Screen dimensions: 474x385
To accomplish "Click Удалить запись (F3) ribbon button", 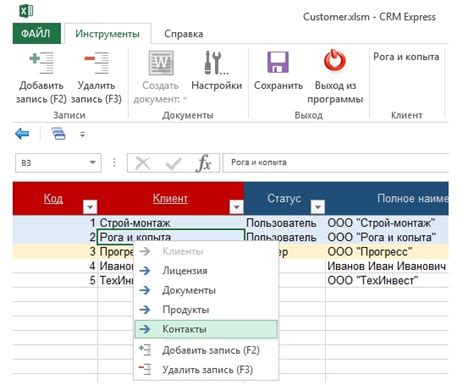I will tap(96, 77).
